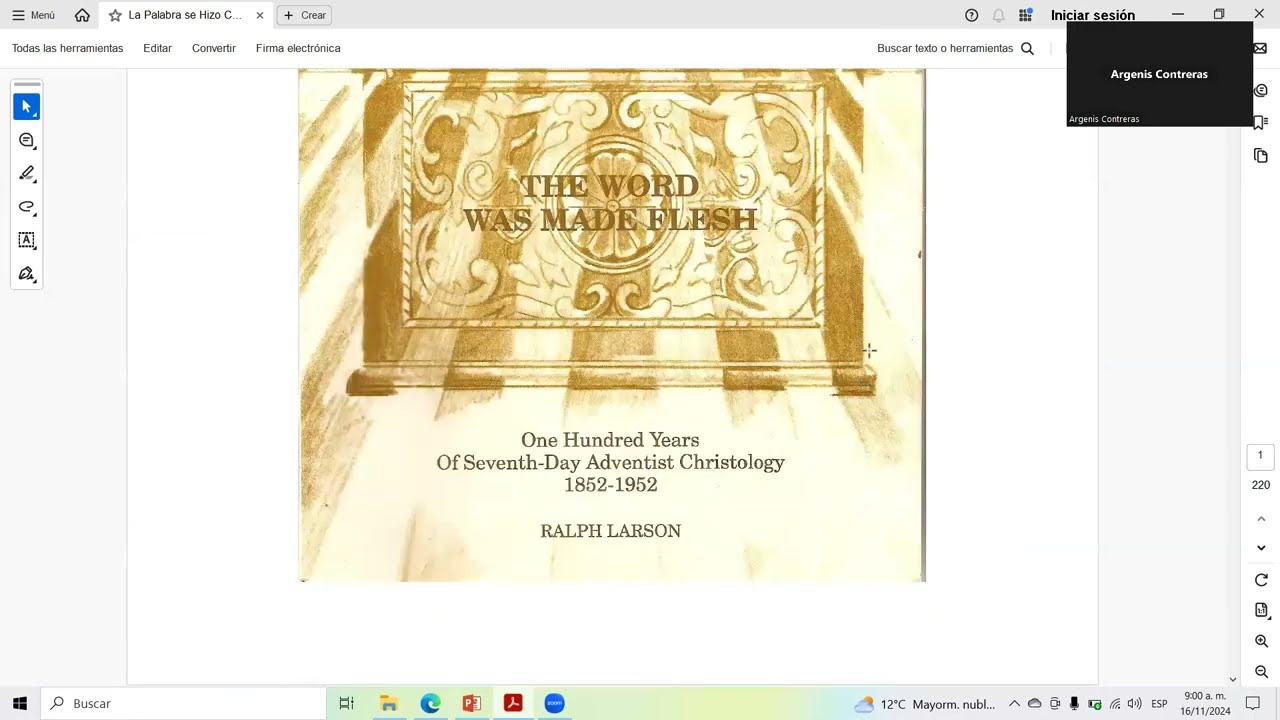
Task: Open the Menú hamburger button
Action: (x=33, y=15)
